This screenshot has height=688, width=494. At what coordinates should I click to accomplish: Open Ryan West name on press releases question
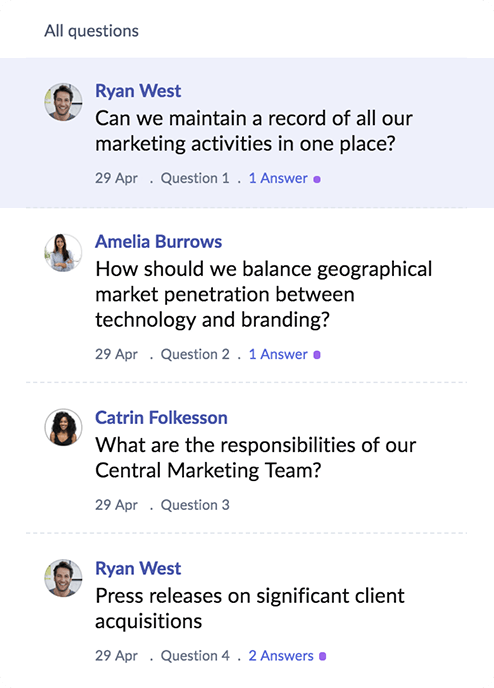(138, 568)
